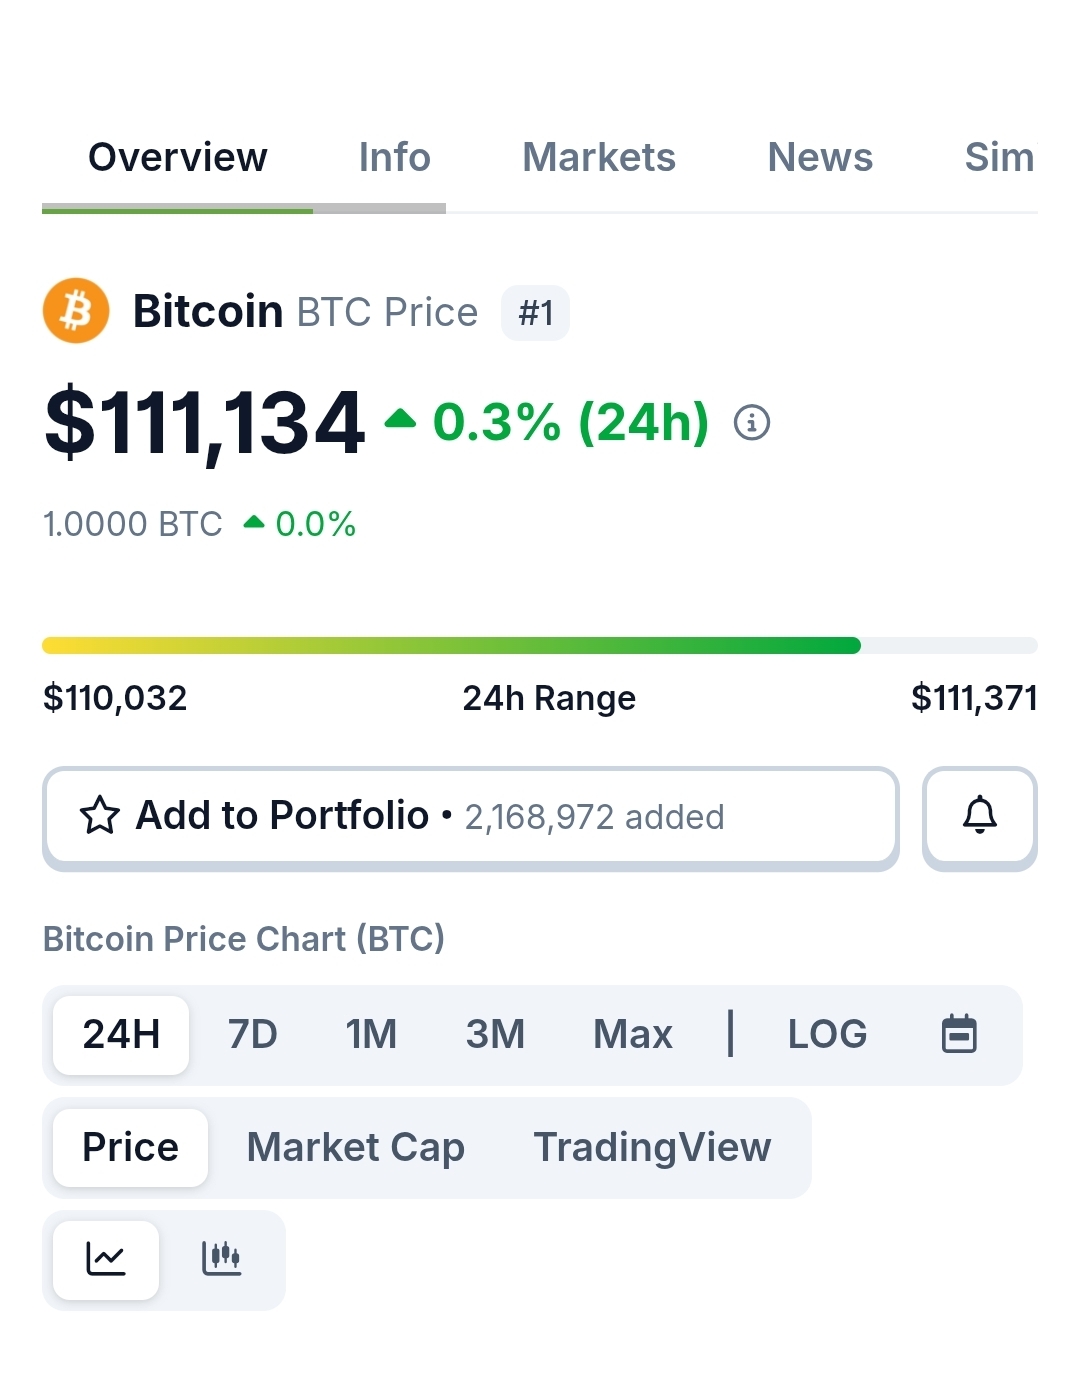Click the Add to Portfolio button
This screenshot has width=1078, height=1389.
coord(471,815)
